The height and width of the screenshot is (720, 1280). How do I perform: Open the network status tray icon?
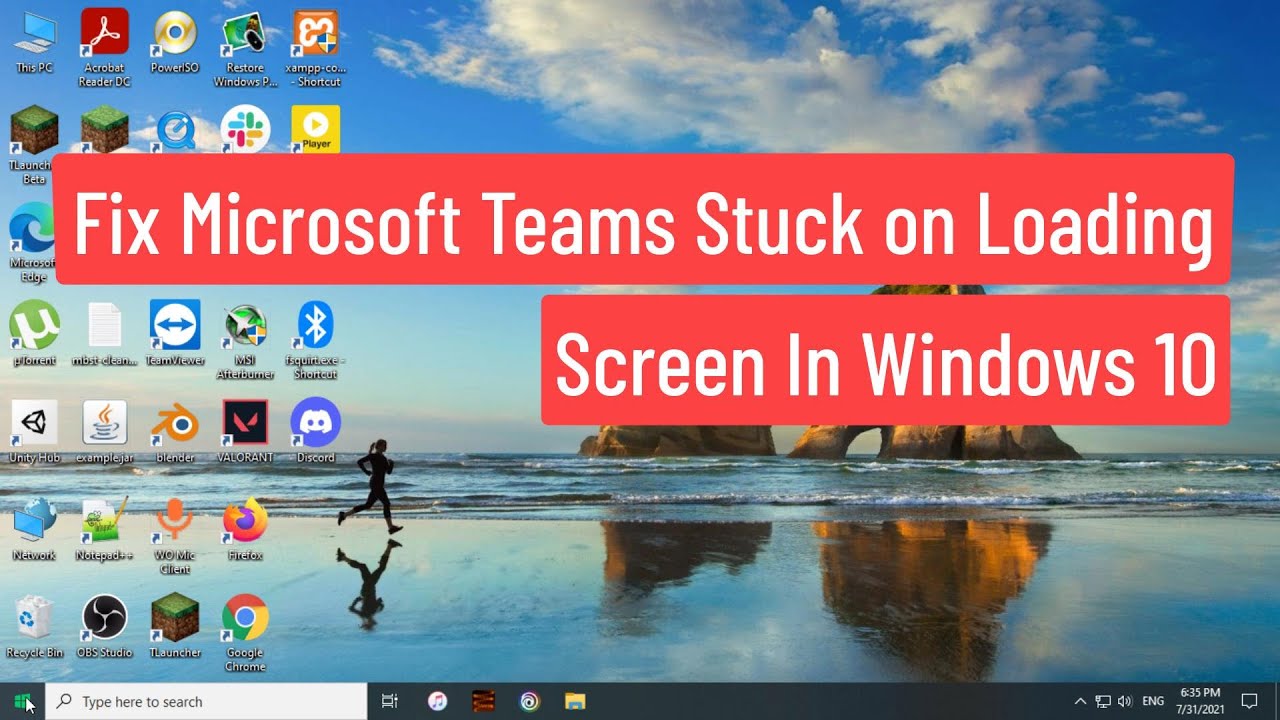click(x=1103, y=701)
